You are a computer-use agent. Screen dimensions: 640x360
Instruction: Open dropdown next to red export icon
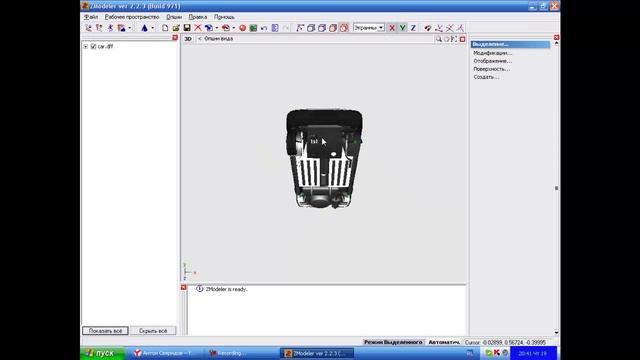click(x=233, y=28)
